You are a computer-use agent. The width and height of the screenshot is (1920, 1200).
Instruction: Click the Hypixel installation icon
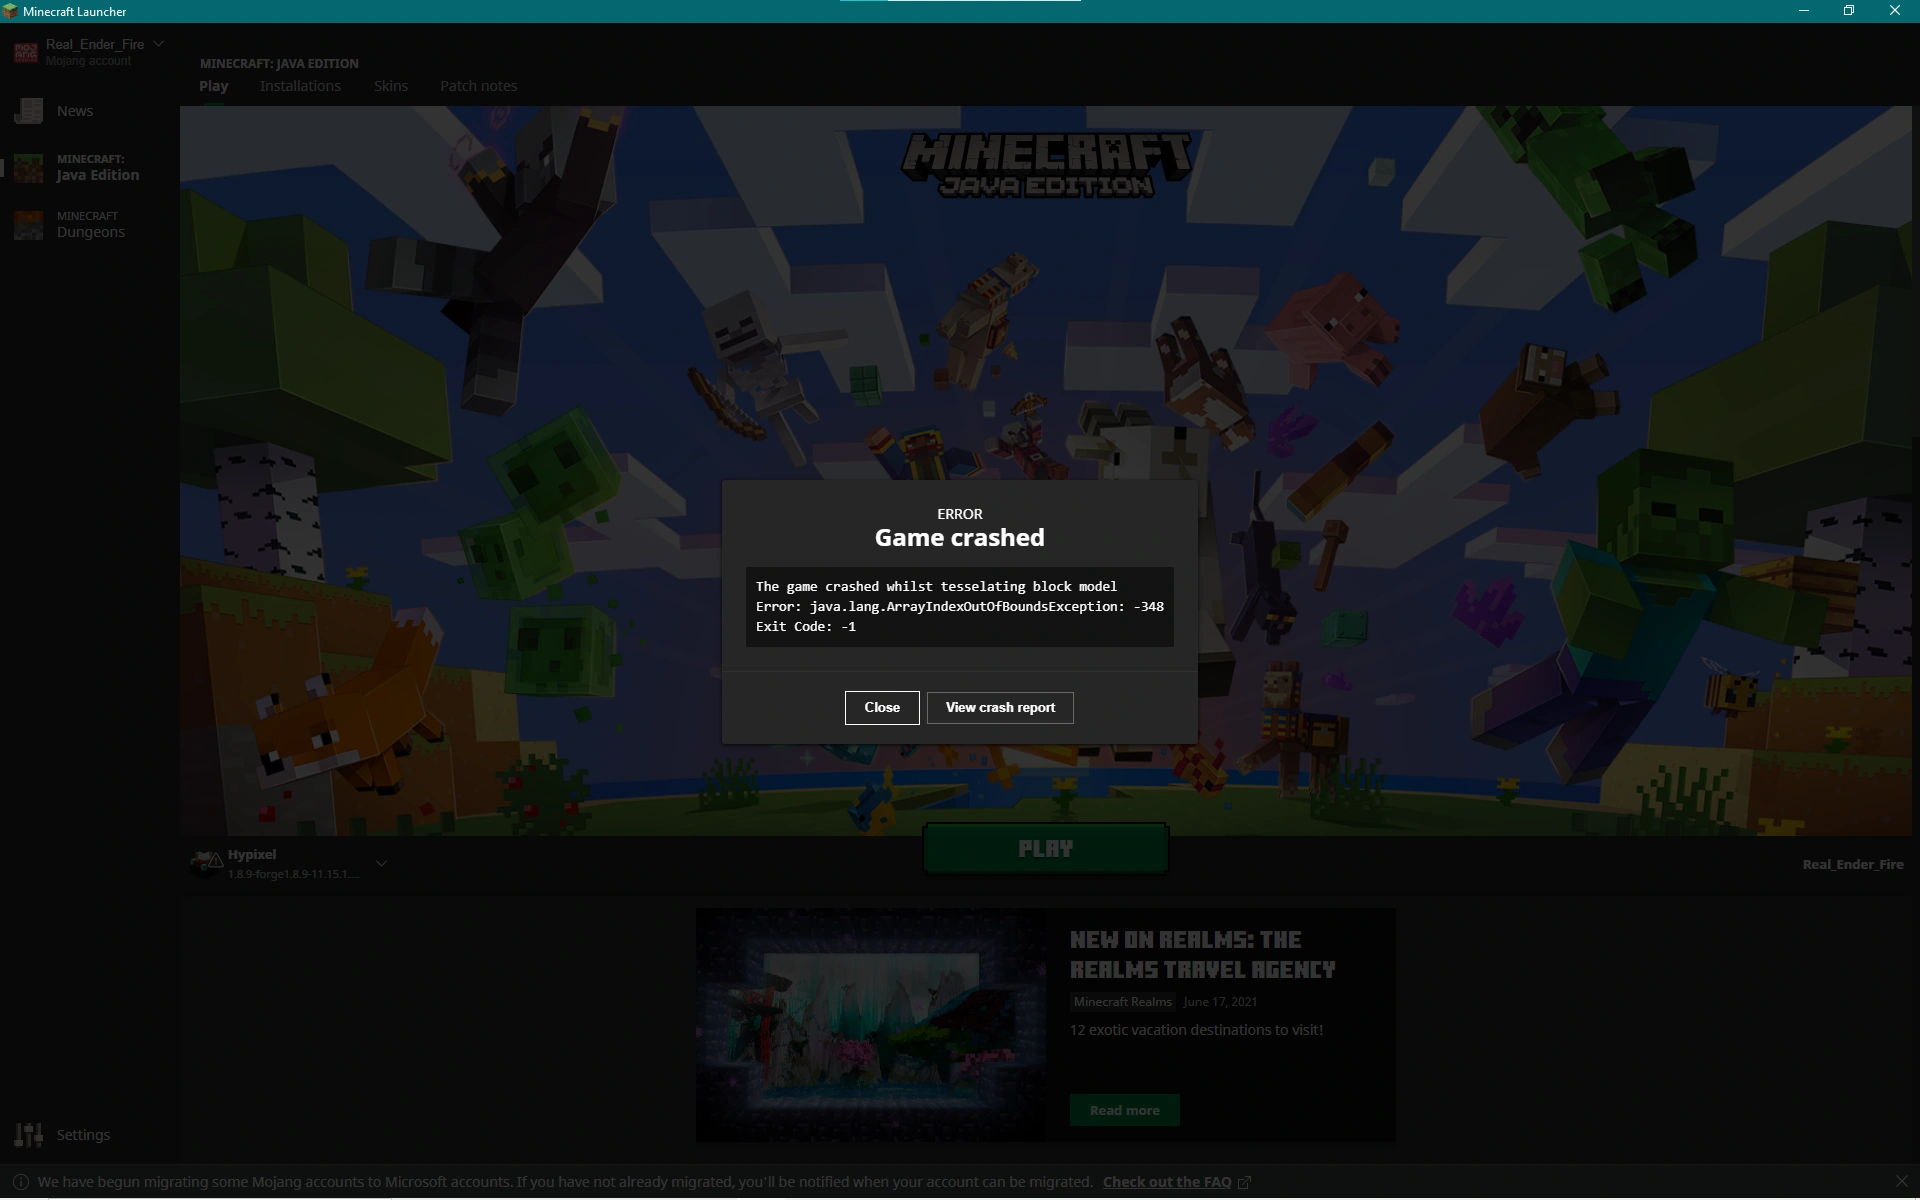206,863
